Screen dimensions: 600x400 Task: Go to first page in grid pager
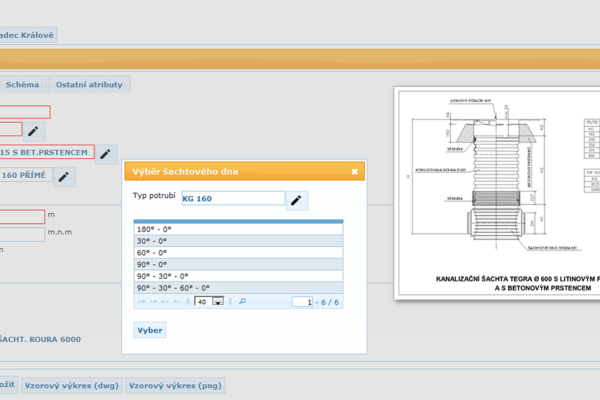(142, 302)
